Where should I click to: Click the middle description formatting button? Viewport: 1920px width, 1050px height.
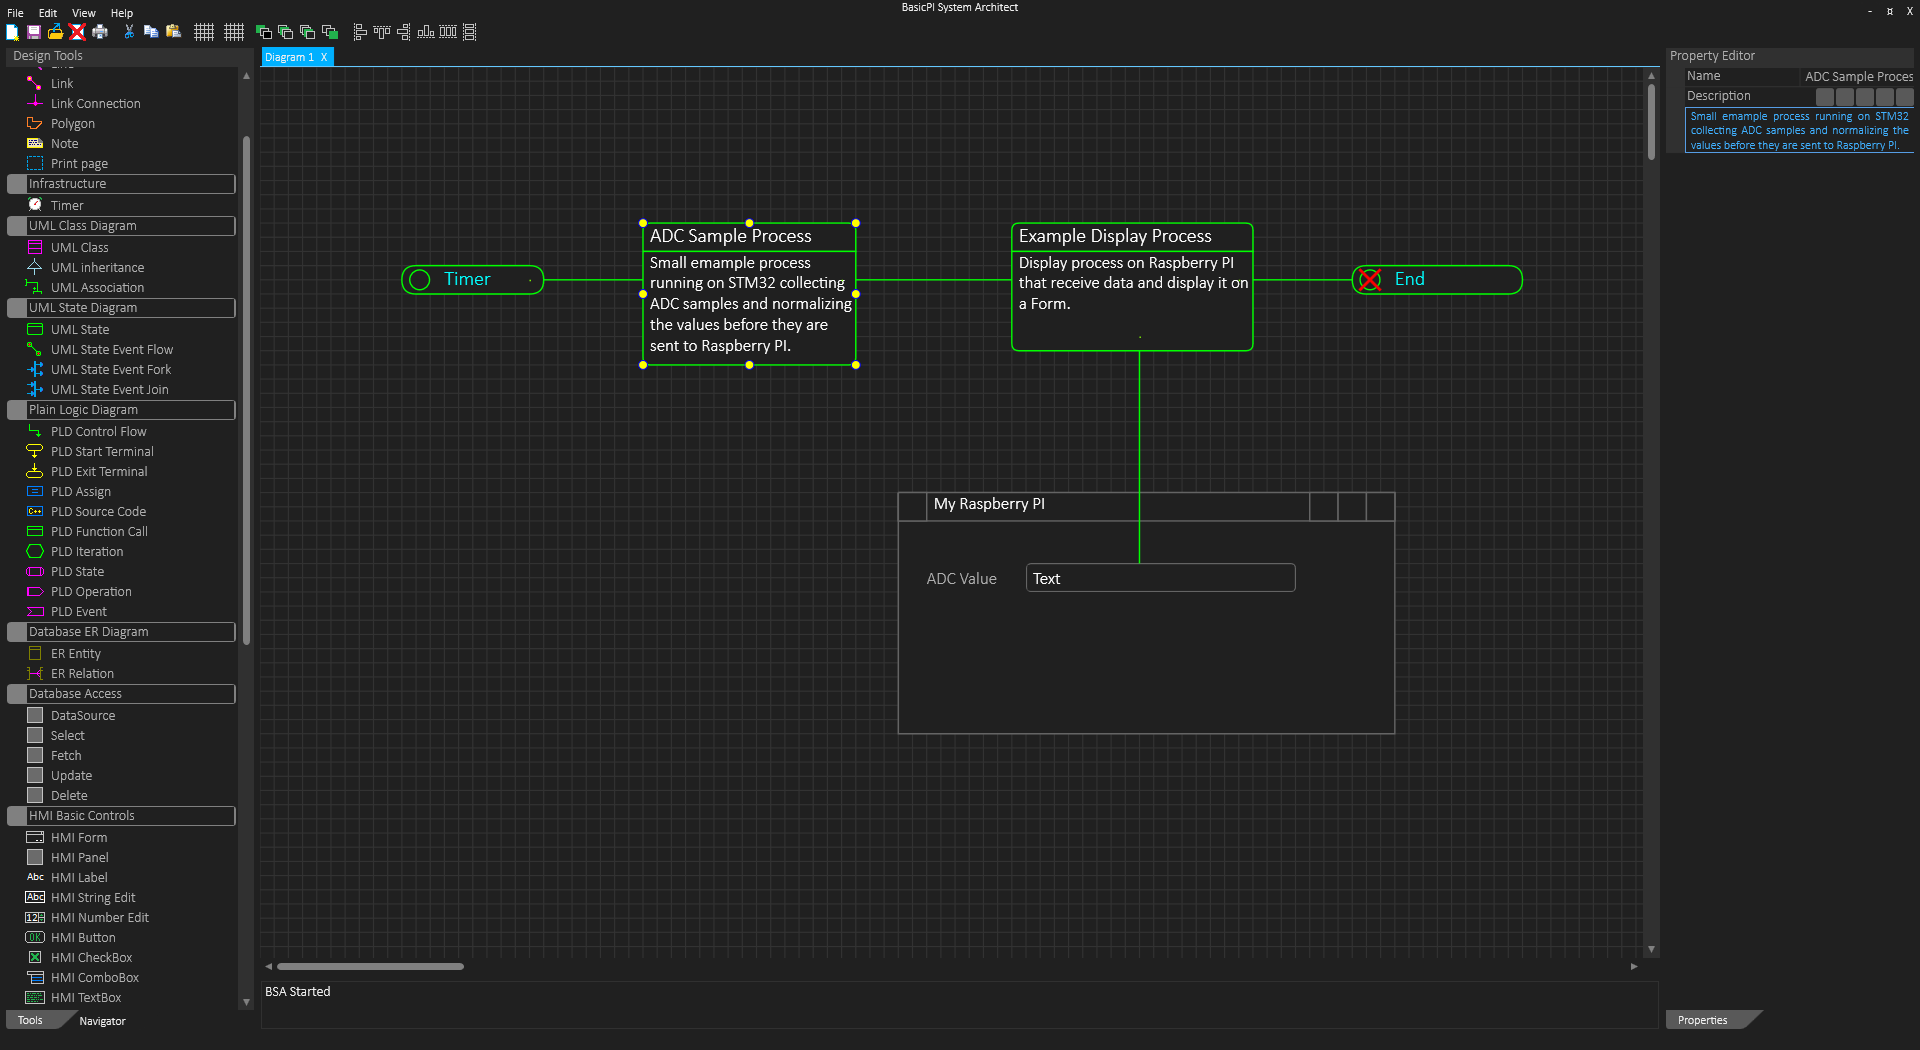[1865, 97]
